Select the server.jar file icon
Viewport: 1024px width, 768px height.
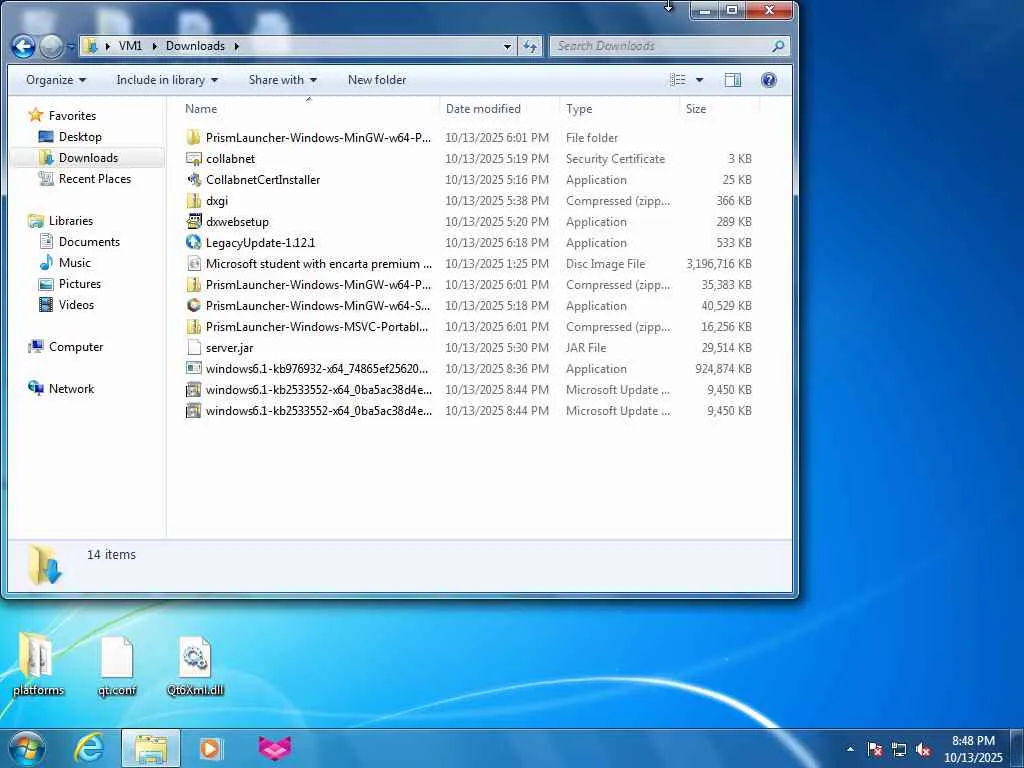193,347
